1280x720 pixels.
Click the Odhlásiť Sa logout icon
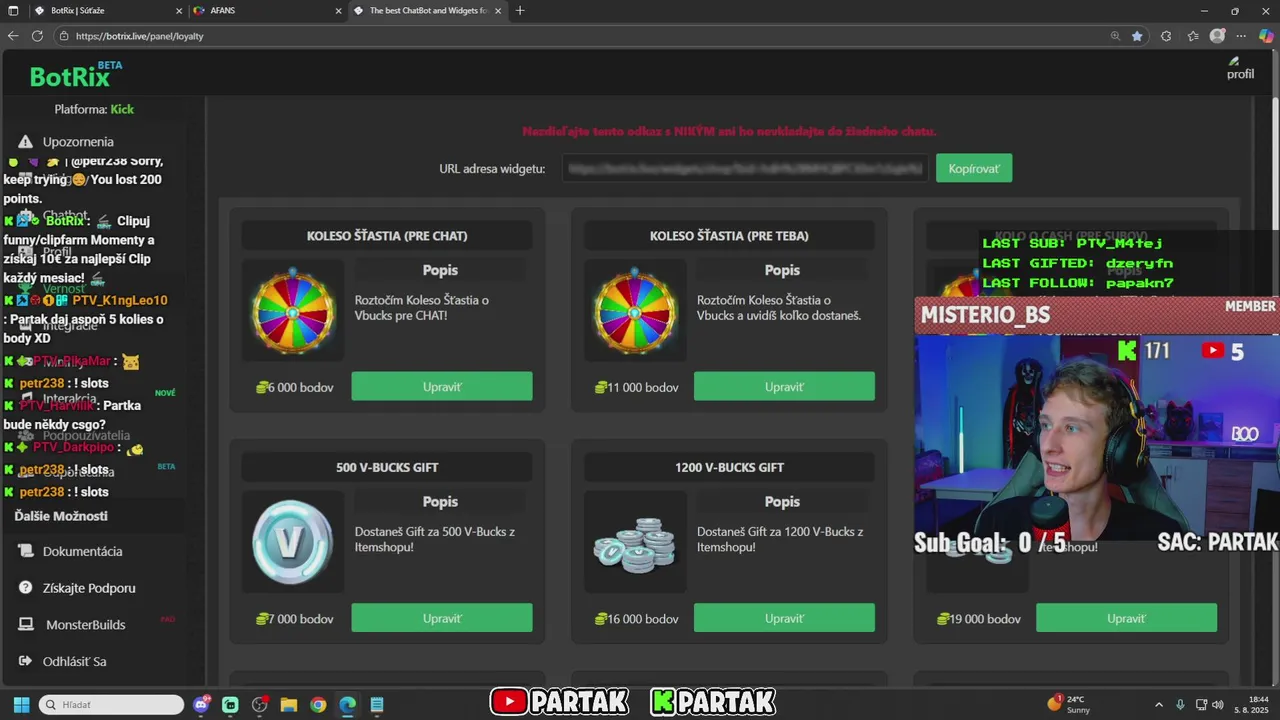(25, 661)
